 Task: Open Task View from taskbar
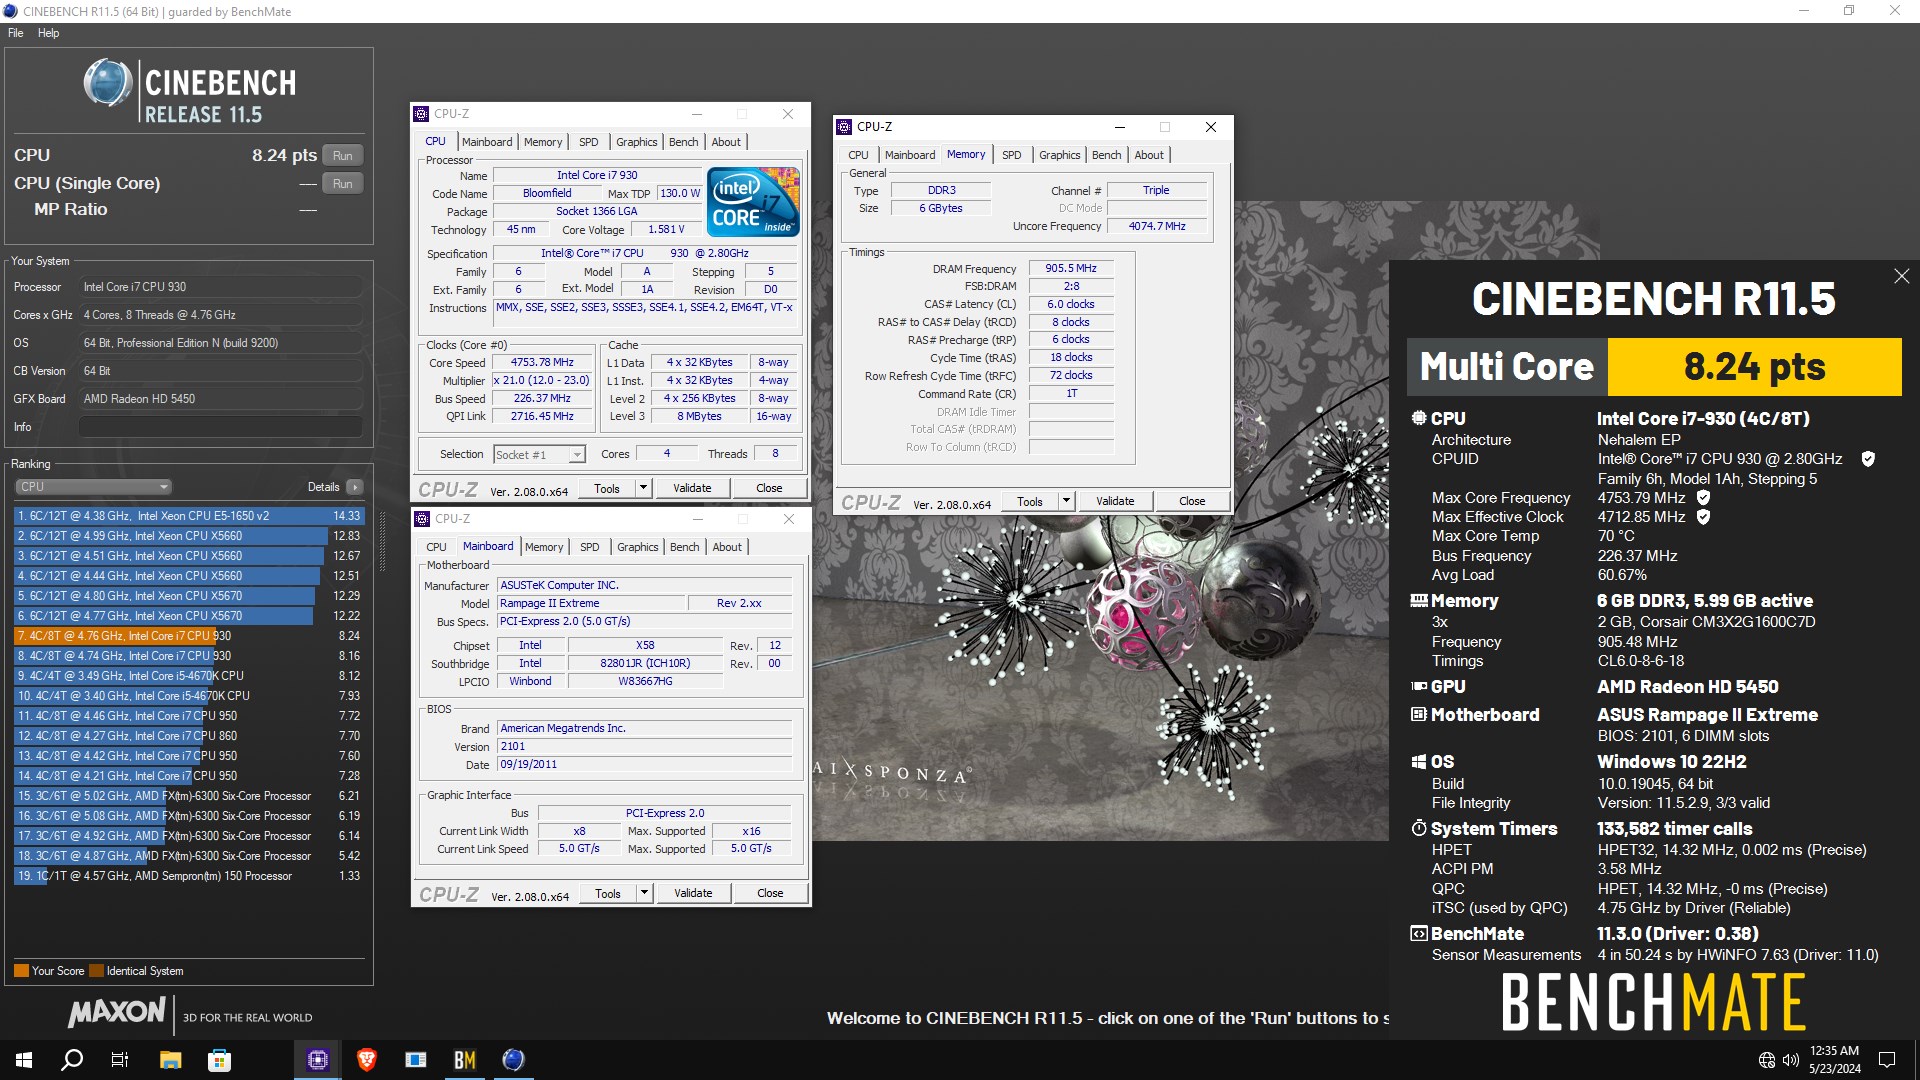click(120, 1060)
